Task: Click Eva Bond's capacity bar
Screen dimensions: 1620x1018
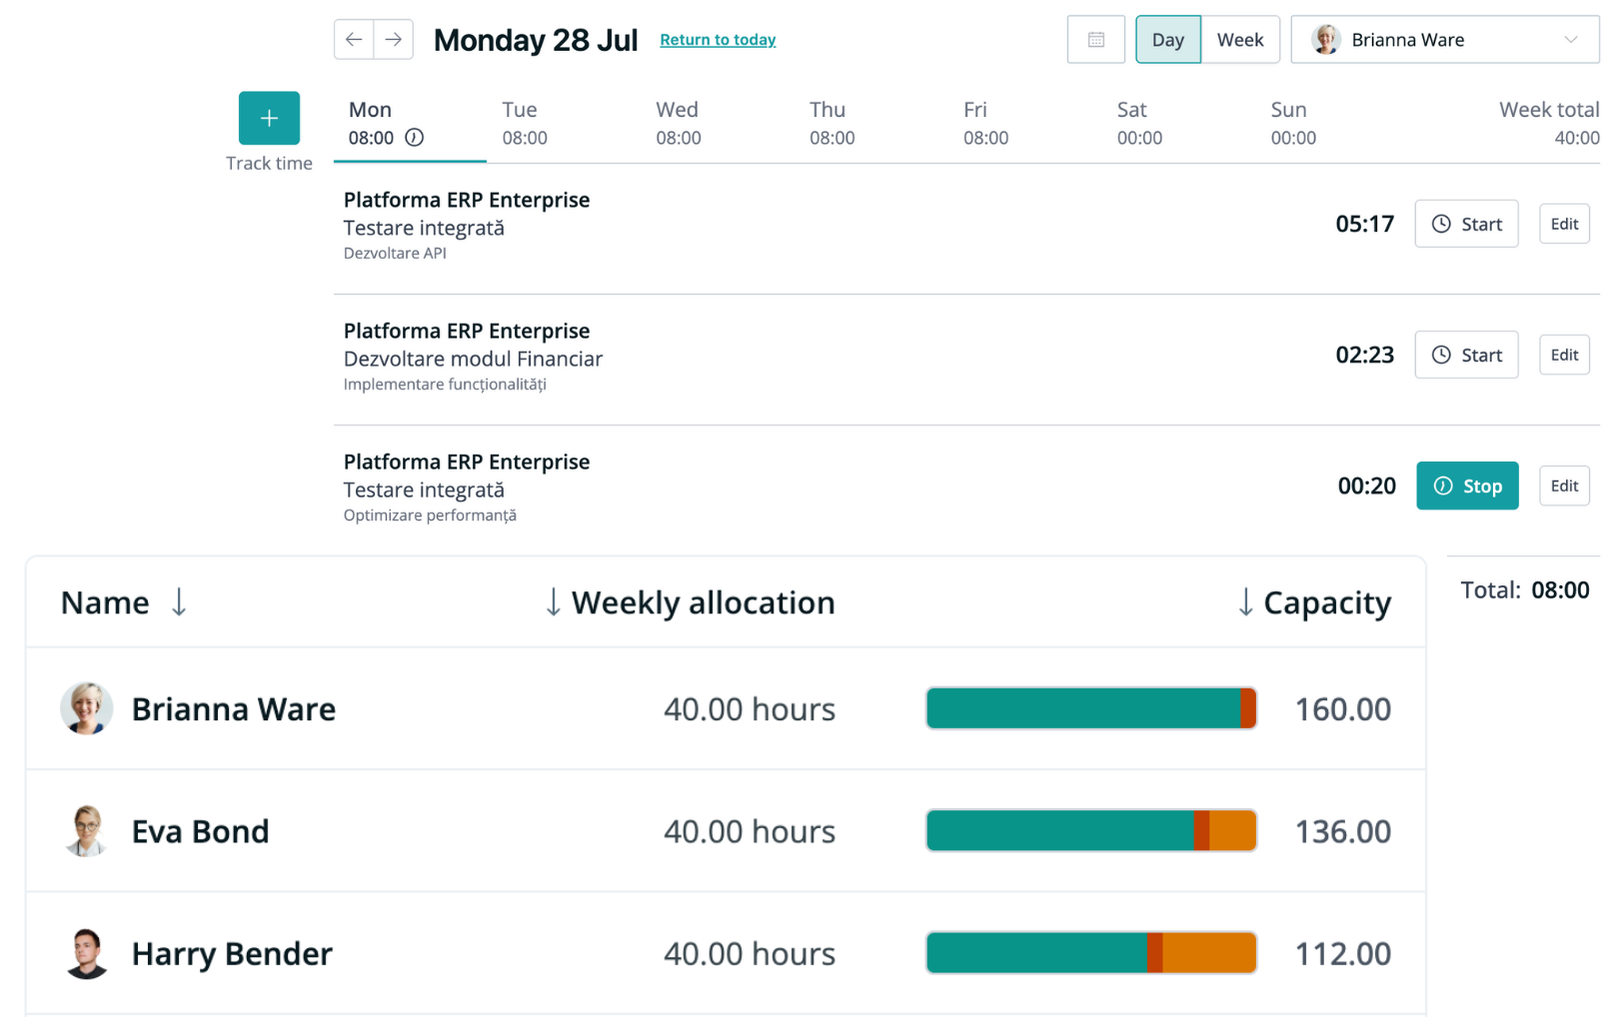Action: point(1091,831)
